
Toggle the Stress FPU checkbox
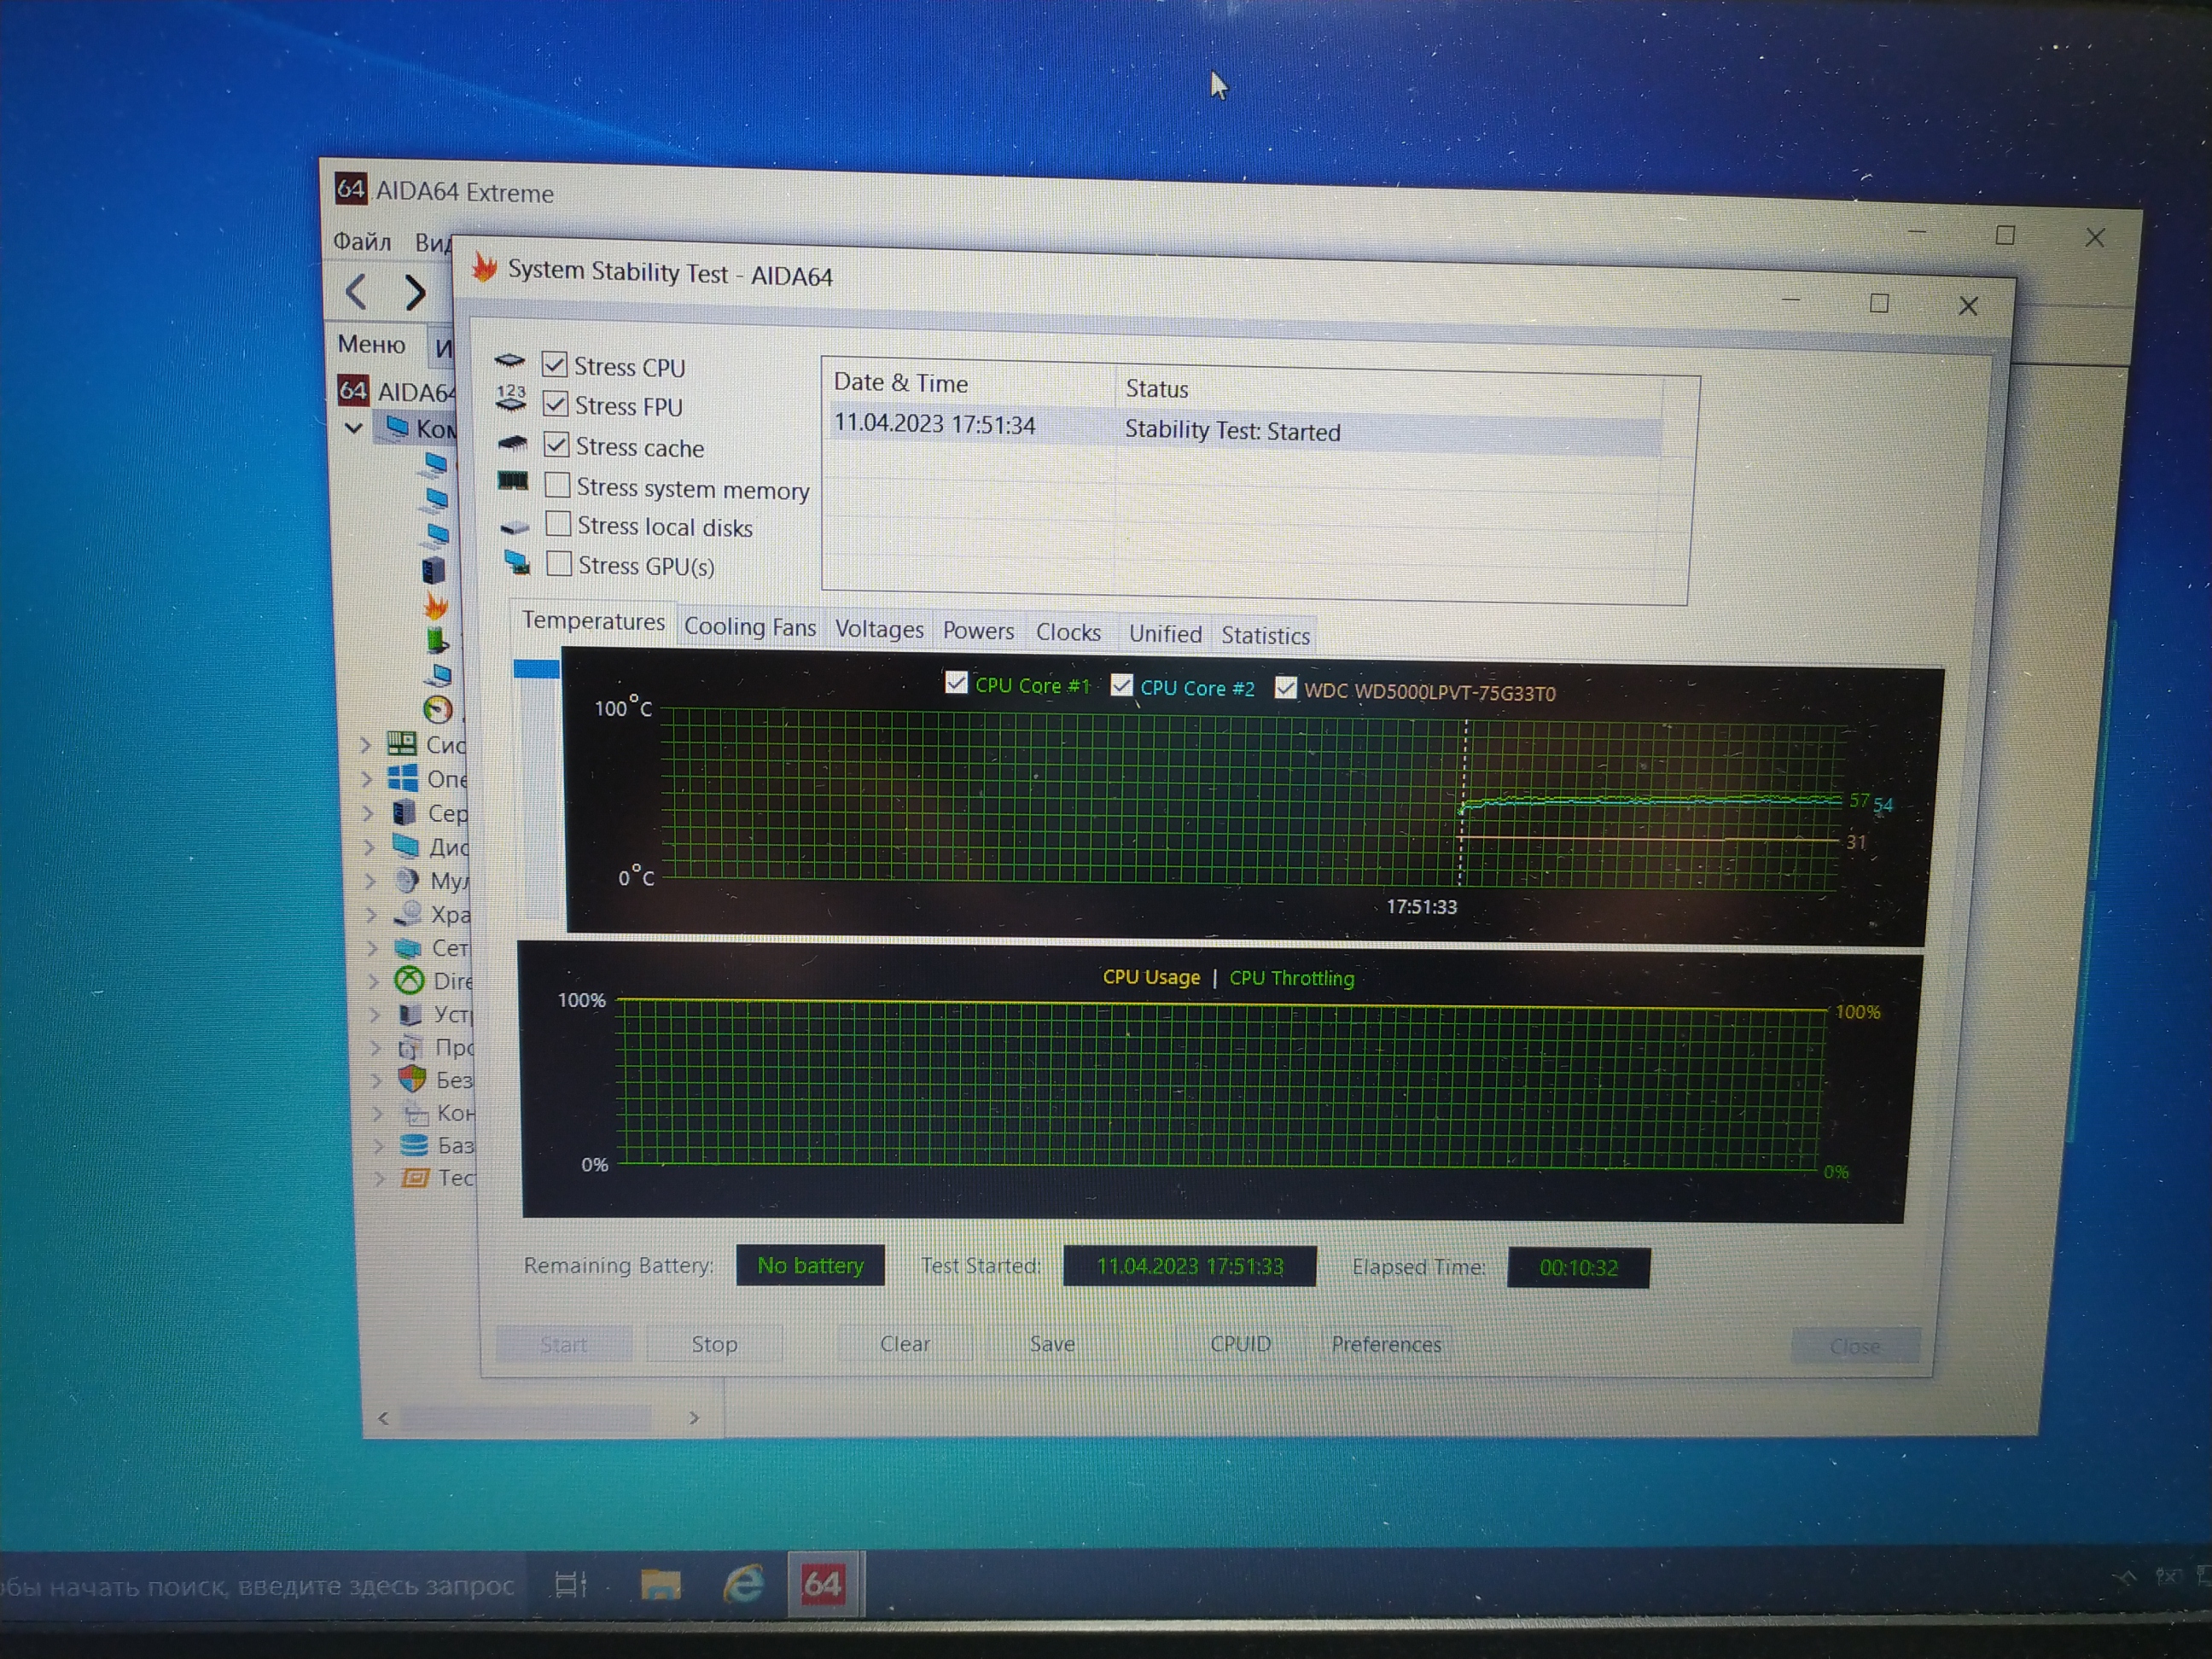555,404
